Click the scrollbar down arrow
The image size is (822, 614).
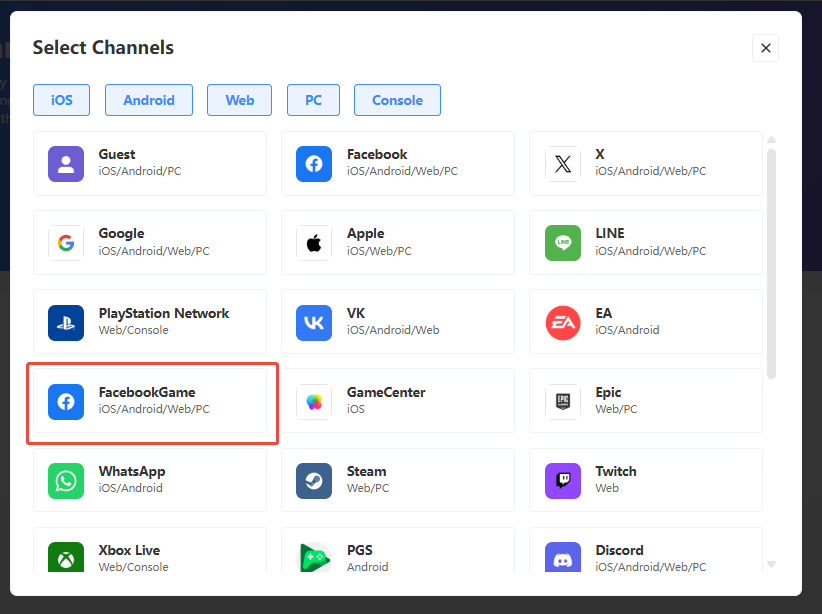771,564
